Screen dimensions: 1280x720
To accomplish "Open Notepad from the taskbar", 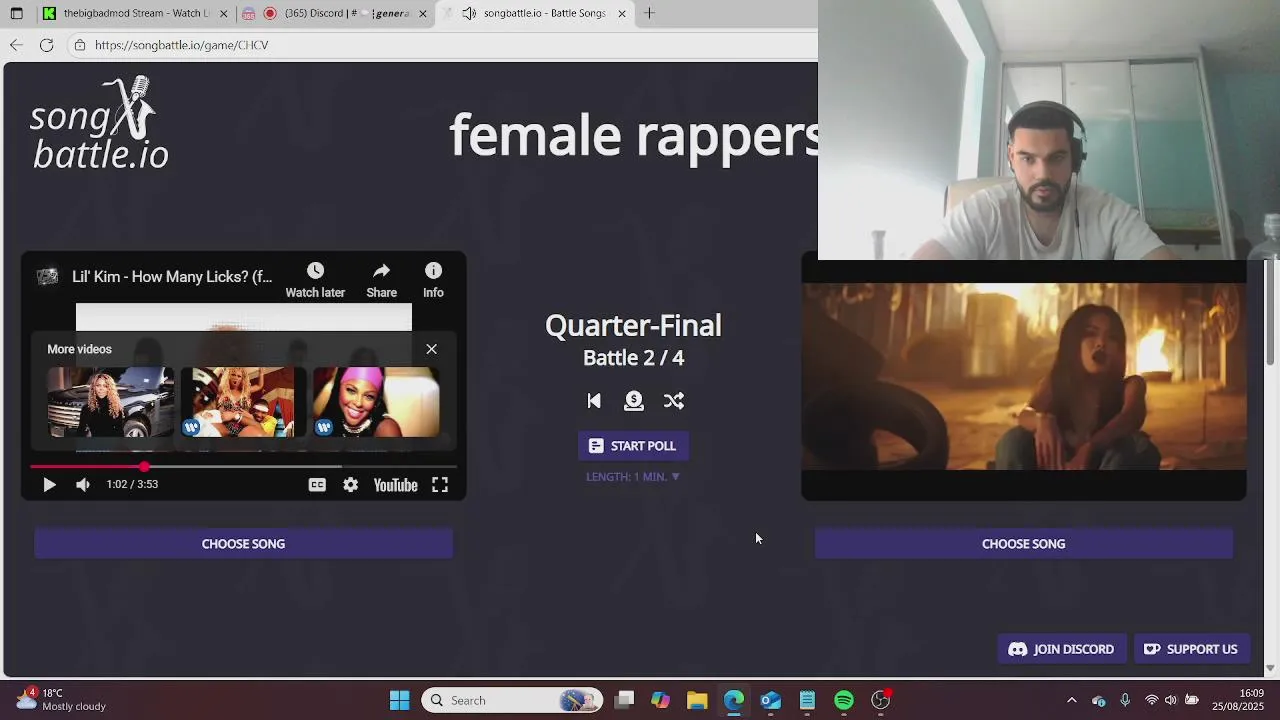I will (807, 700).
